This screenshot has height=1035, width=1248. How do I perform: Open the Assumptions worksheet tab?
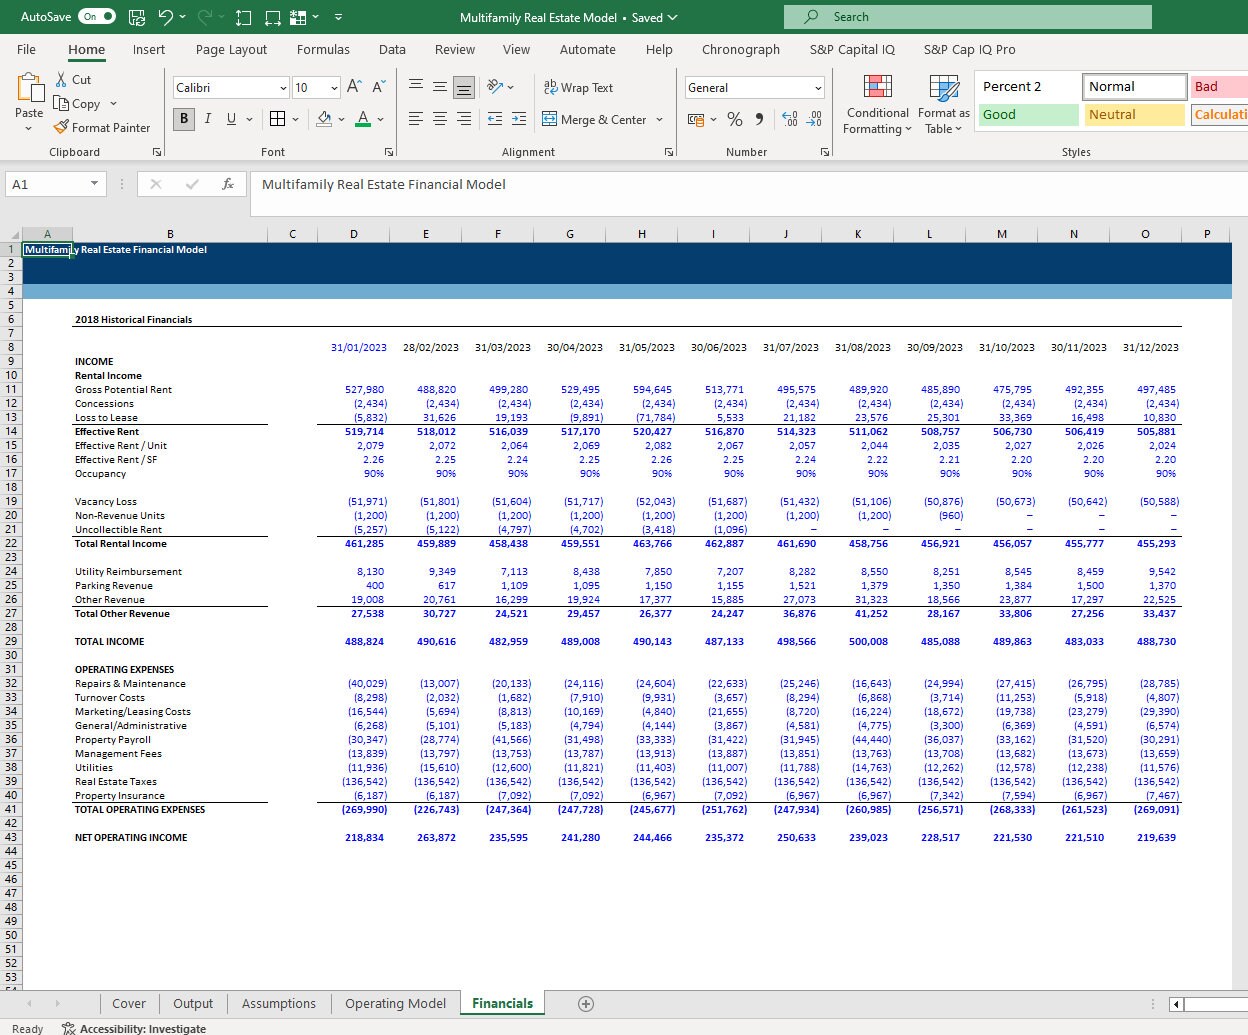[278, 1003]
